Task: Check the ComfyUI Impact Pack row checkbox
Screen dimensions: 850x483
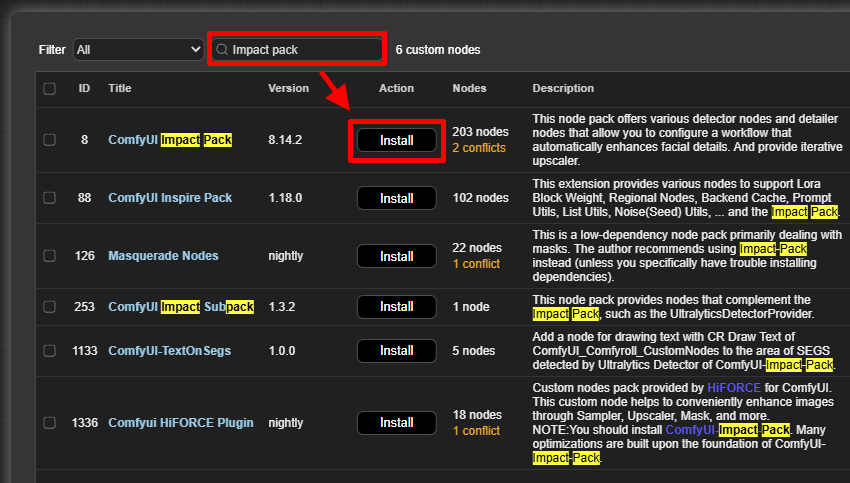Action: [49, 140]
